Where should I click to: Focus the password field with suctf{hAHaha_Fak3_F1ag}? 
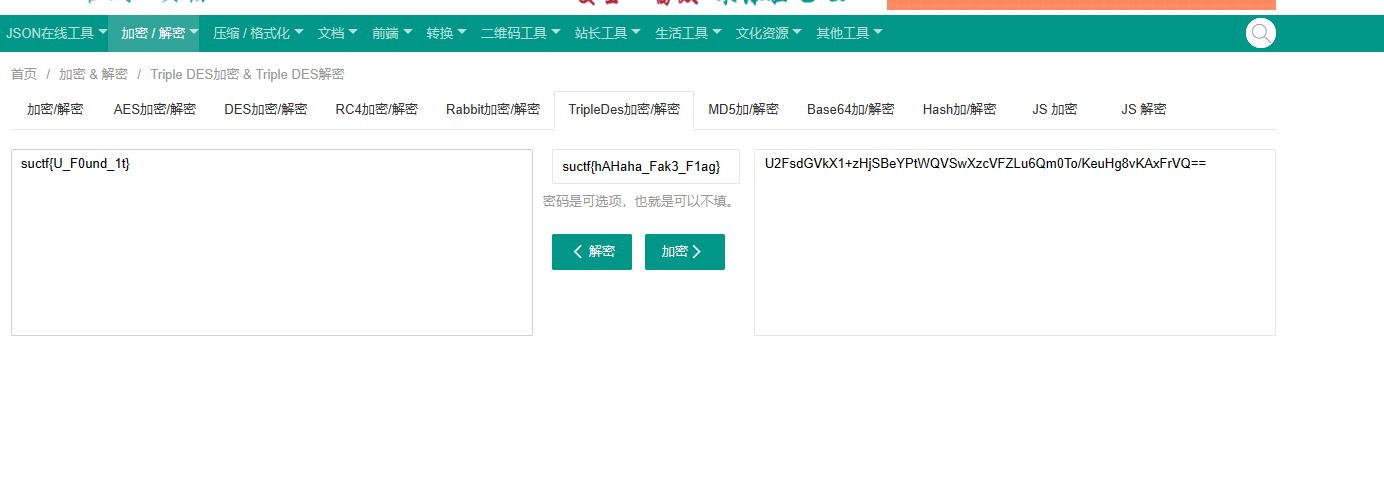[x=646, y=167]
